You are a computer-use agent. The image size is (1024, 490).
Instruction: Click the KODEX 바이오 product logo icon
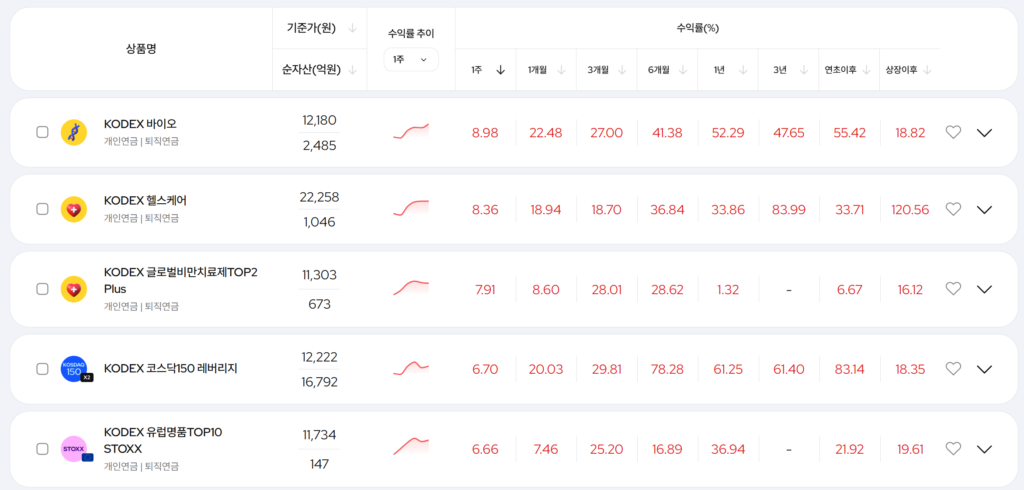pyautogui.click(x=74, y=132)
